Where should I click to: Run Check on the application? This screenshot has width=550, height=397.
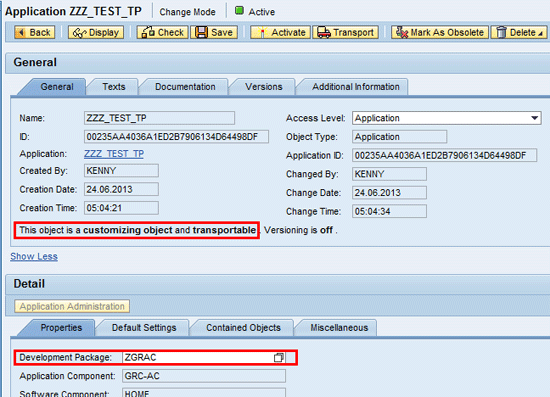point(162,32)
